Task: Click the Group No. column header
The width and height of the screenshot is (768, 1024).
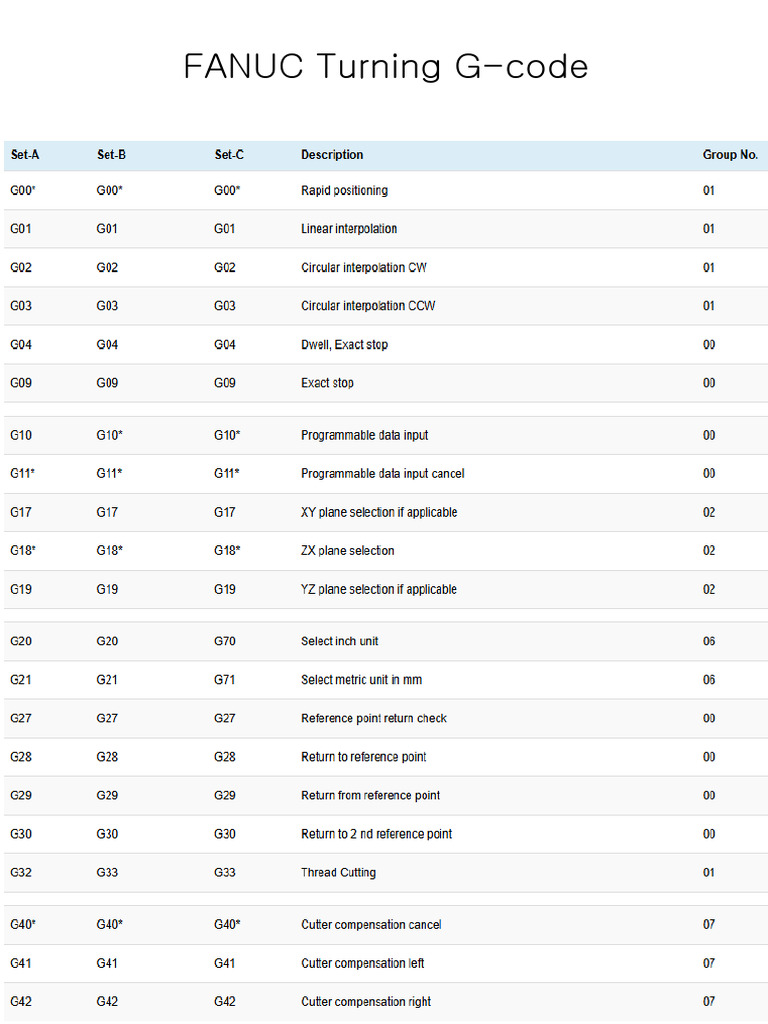Action: pyautogui.click(x=729, y=155)
